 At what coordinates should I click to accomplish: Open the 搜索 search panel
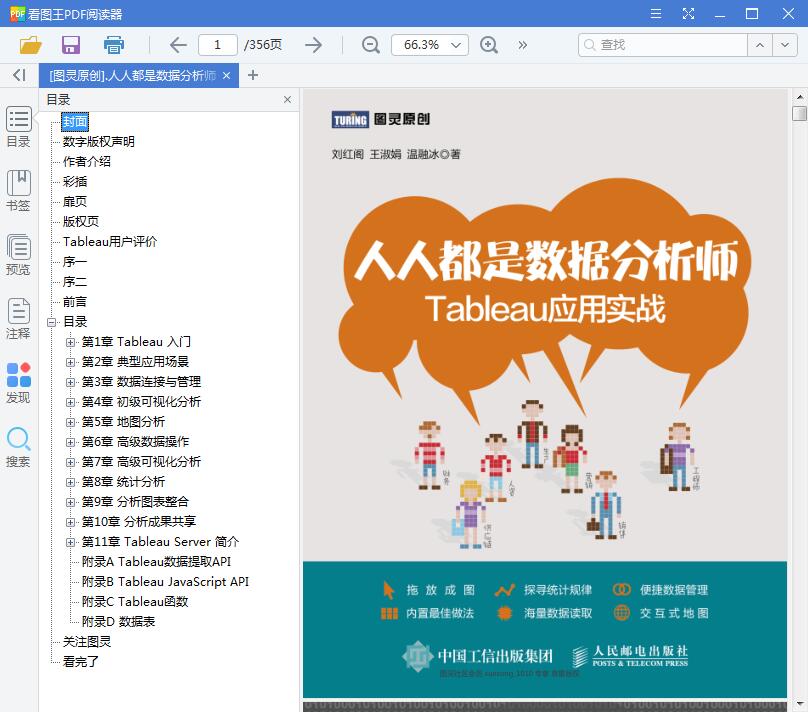[19, 447]
